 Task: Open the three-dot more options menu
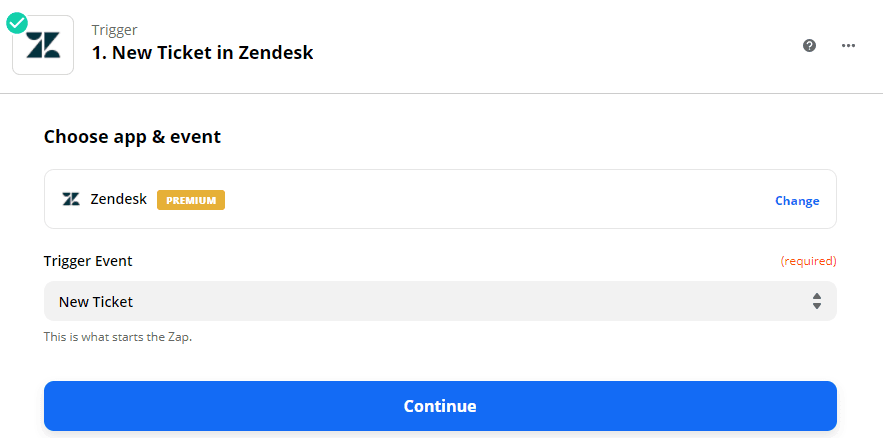[848, 45]
